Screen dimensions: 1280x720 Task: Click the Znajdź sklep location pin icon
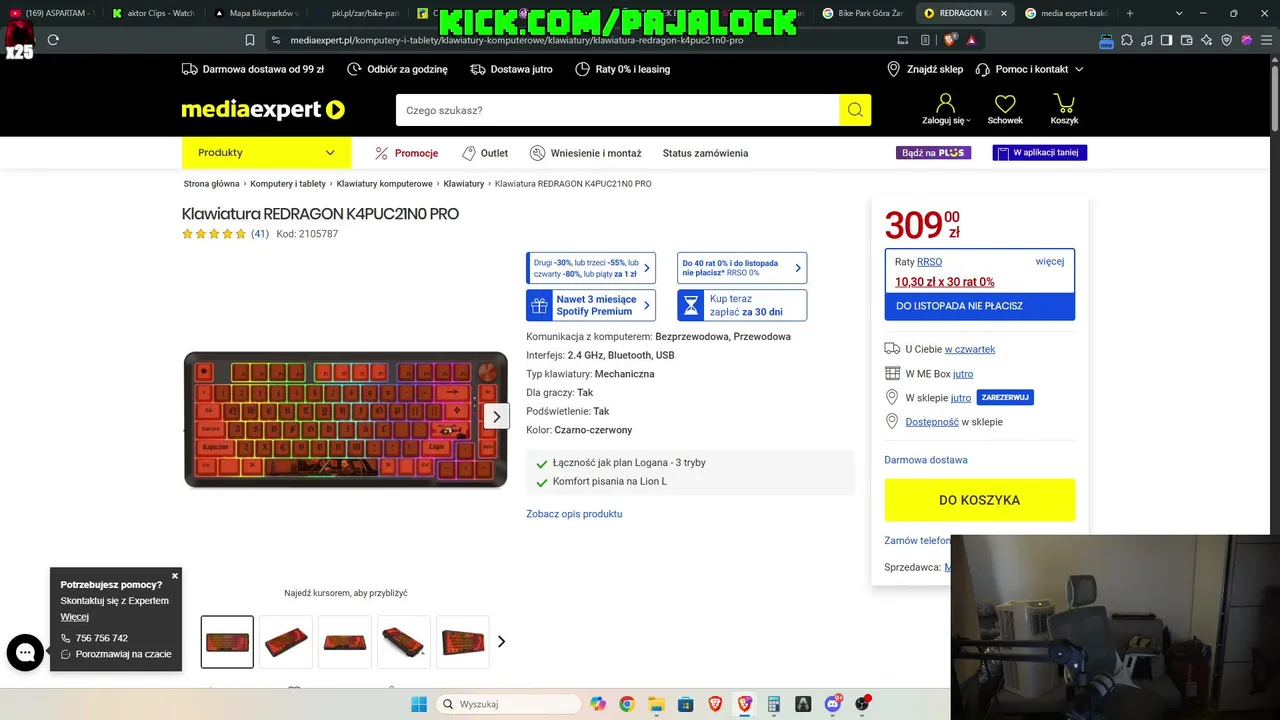pyautogui.click(x=894, y=69)
